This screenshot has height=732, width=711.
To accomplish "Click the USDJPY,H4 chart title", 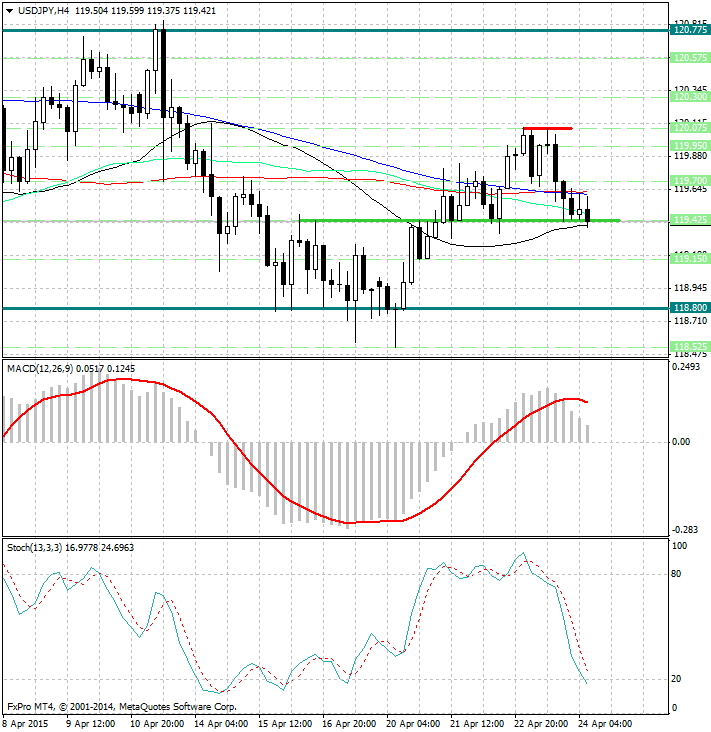I will click(x=36, y=9).
